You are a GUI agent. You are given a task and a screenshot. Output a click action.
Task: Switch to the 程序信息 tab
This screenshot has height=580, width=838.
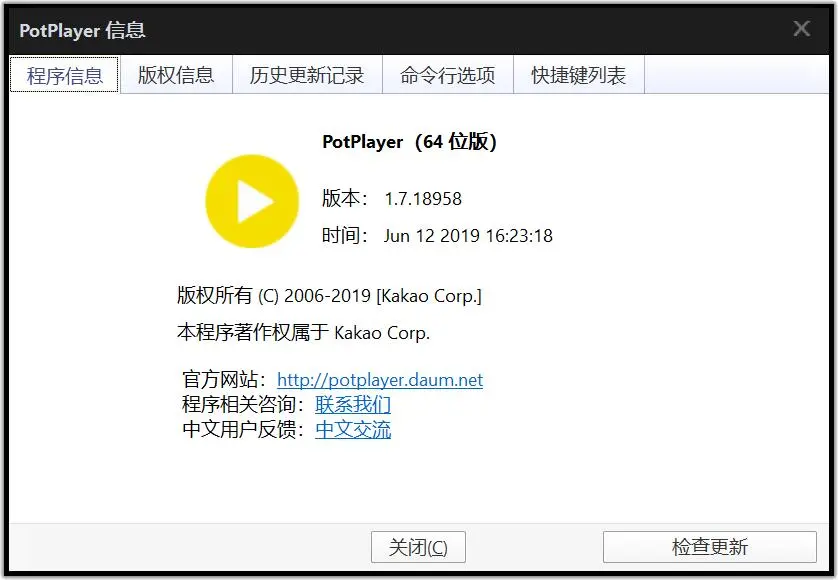[64, 74]
